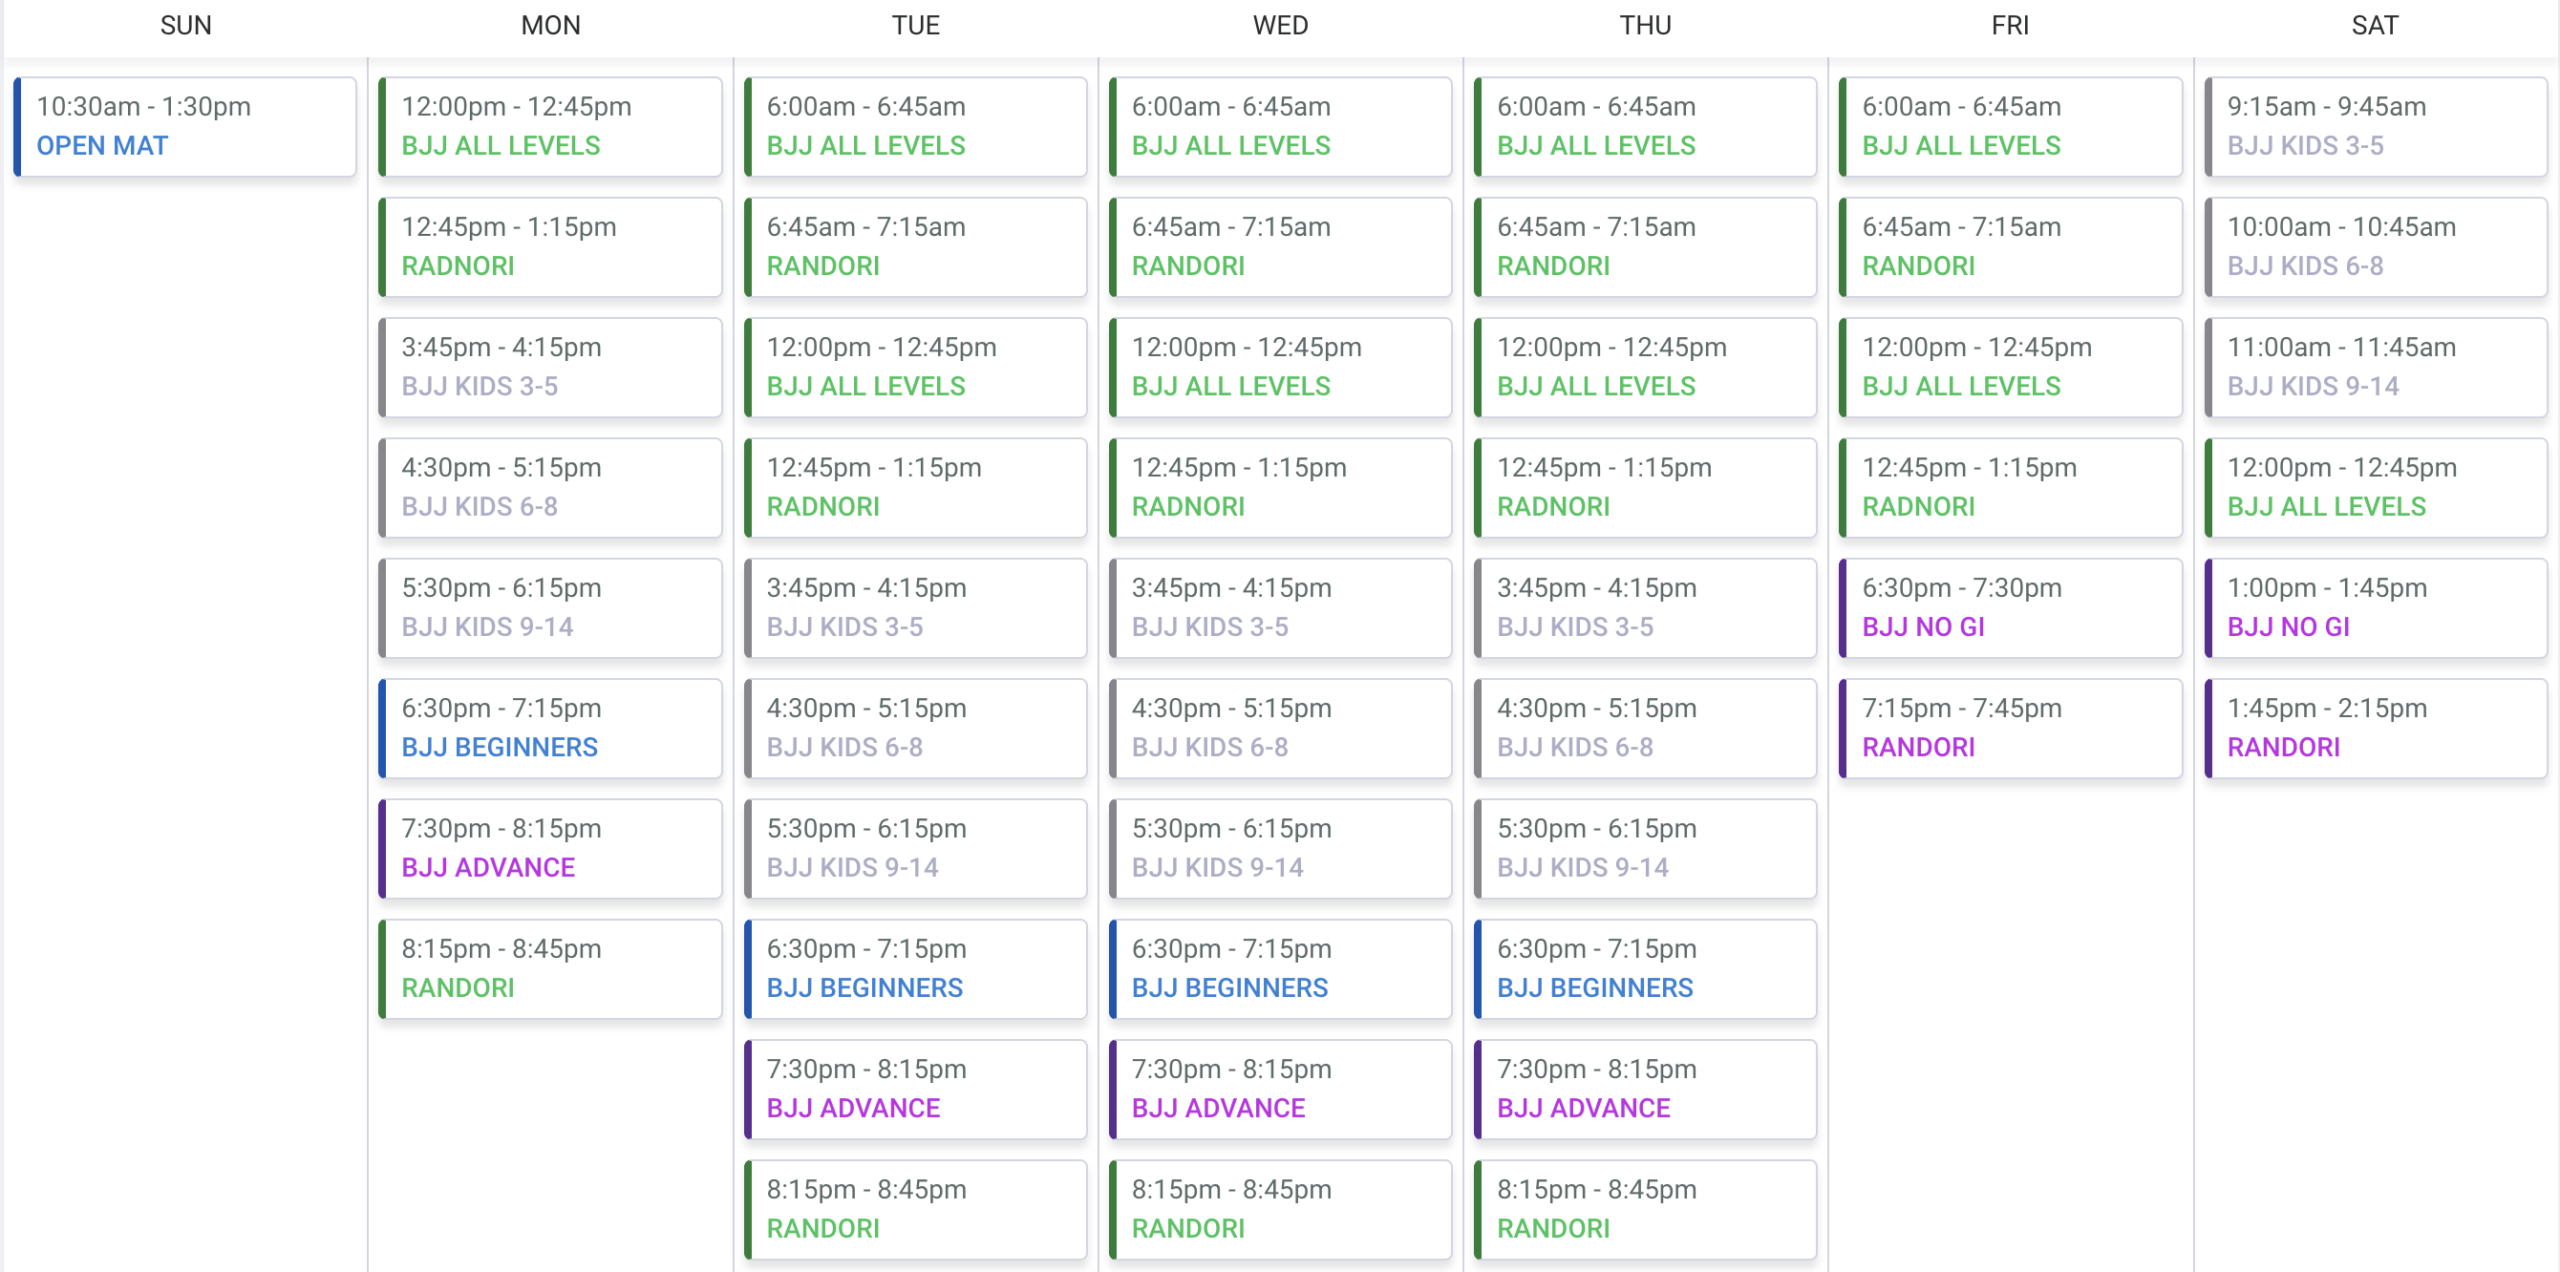Open Thursday 6:30pm BJJ BEGINNERS class
Viewport: 2560px width, 1272px height.
point(1645,968)
